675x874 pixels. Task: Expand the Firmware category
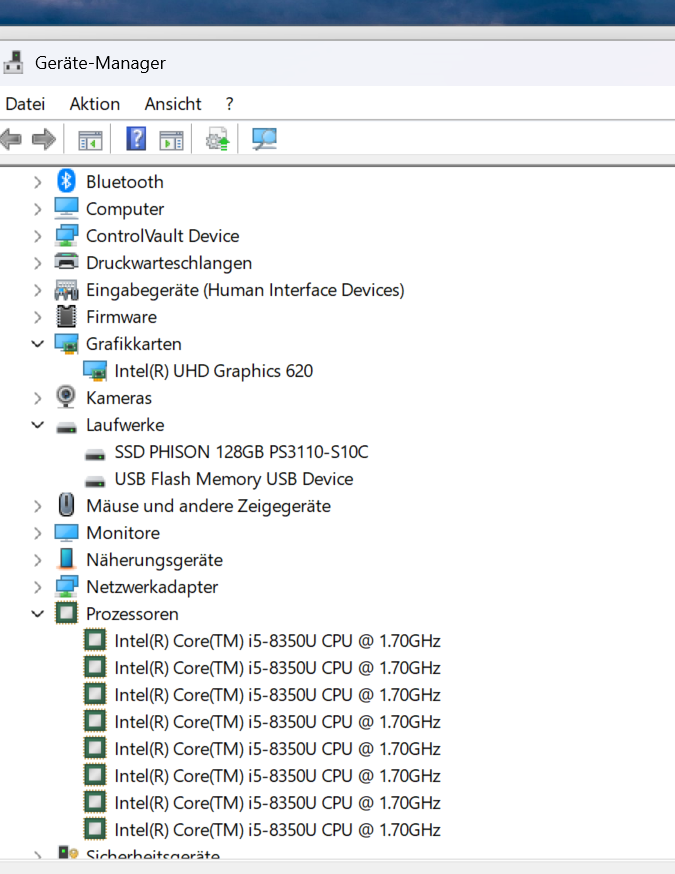[x=37, y=317]
